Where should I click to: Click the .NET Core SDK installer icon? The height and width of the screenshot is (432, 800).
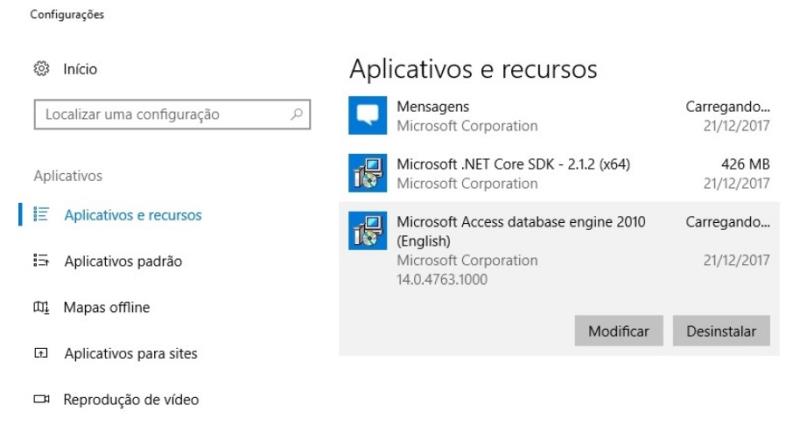pos(366,174)
